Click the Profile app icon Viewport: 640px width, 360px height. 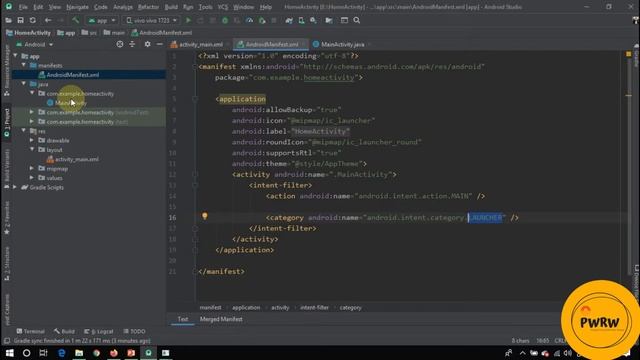249,20
